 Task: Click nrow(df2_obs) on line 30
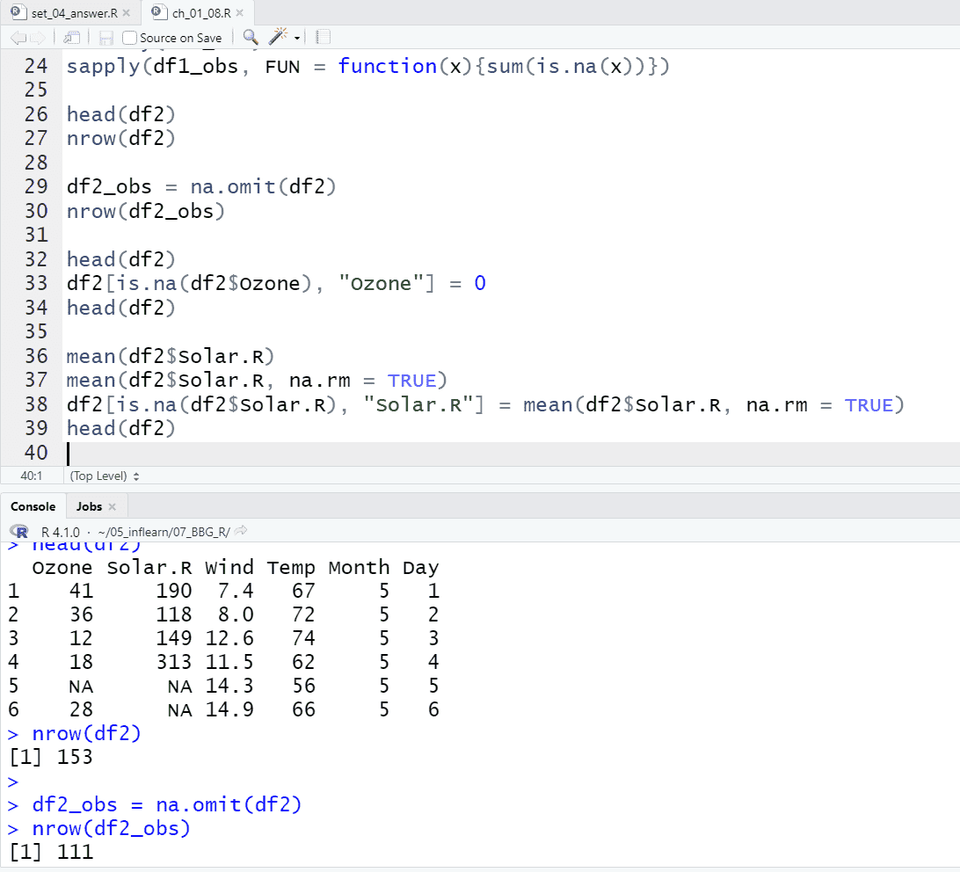click(x=146, y=211)
